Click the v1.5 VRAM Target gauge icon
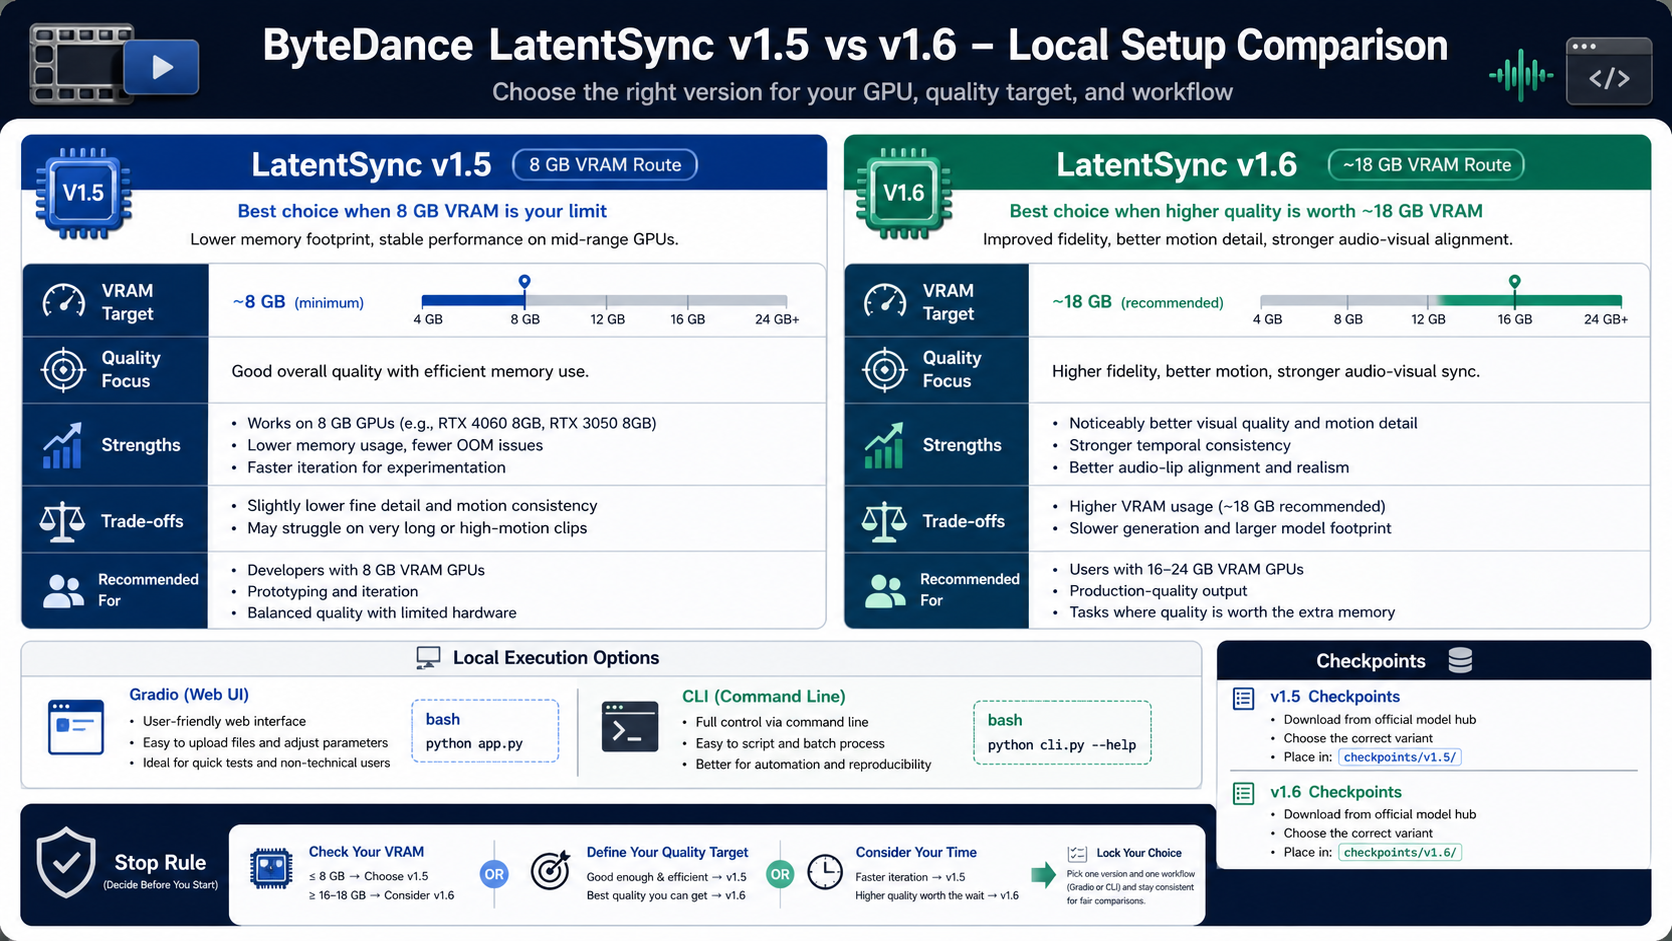Viewport: 1672px width, 941px height. [x=64, y=300]
